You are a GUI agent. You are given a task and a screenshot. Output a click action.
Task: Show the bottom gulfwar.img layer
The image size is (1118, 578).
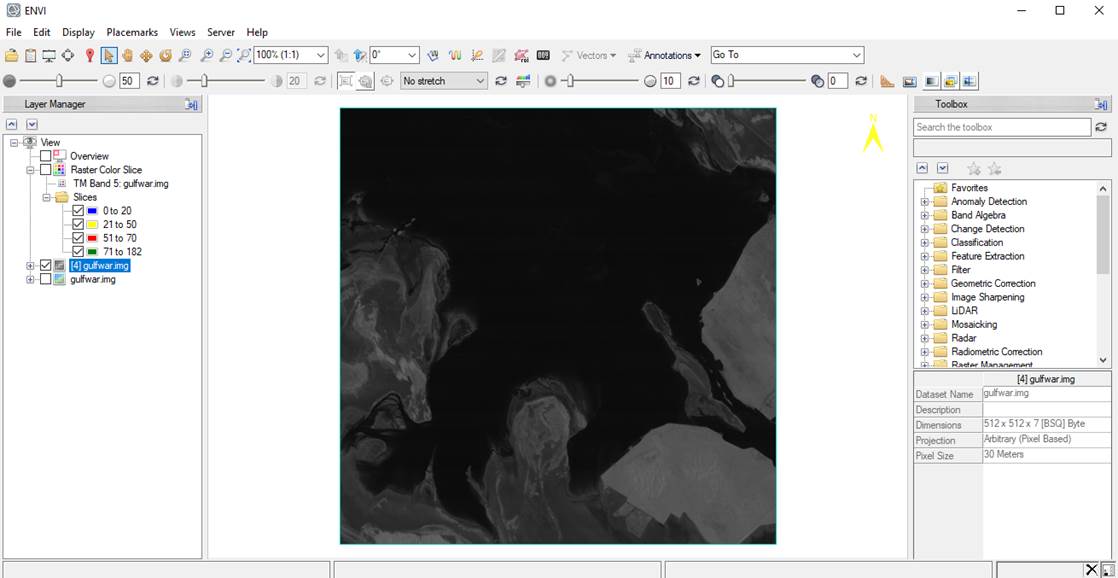(46, 279)
